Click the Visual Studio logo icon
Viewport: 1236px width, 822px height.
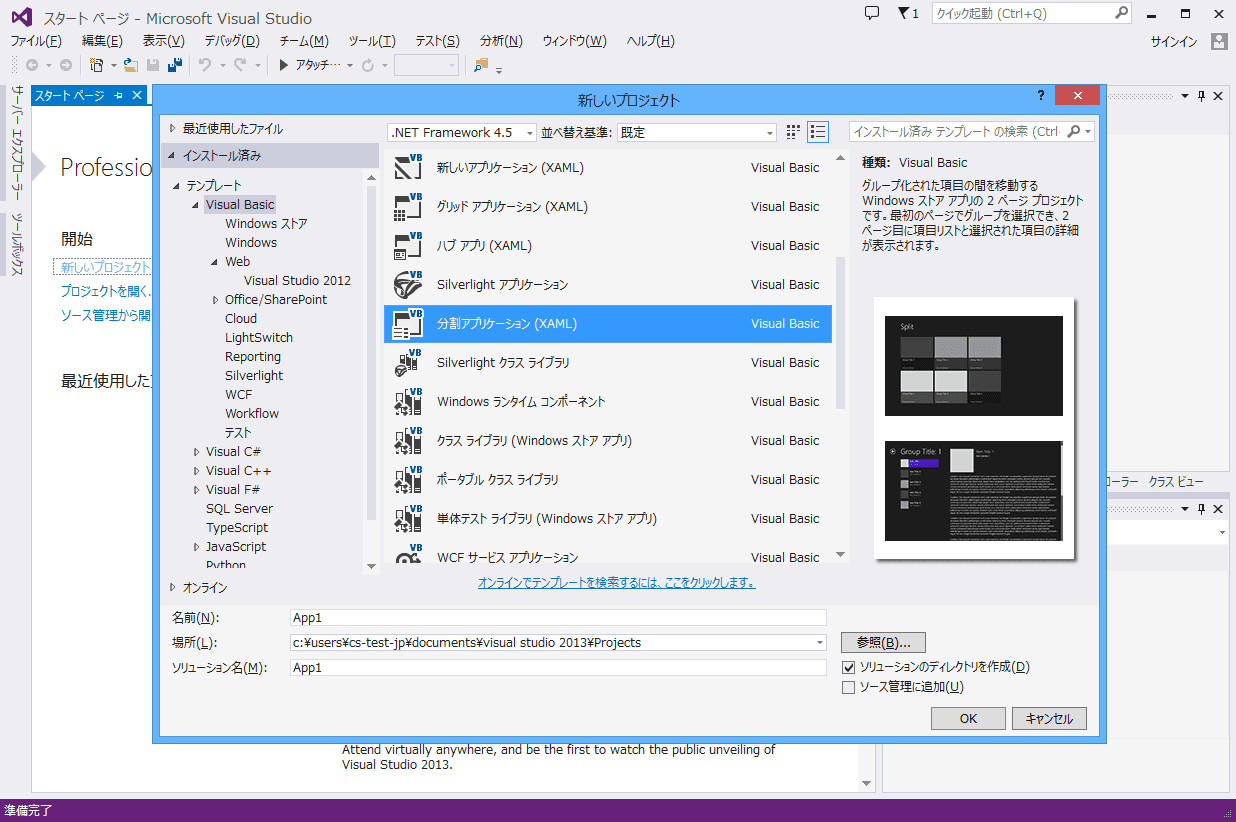click(x=22, y=17)
